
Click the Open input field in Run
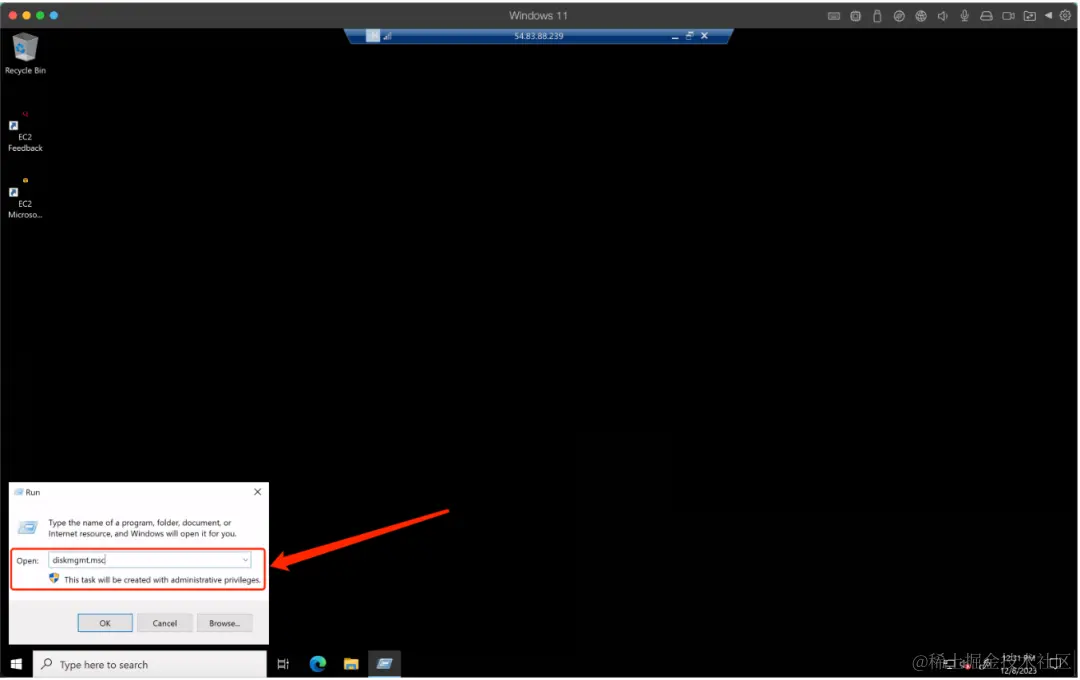coord(149,560)
